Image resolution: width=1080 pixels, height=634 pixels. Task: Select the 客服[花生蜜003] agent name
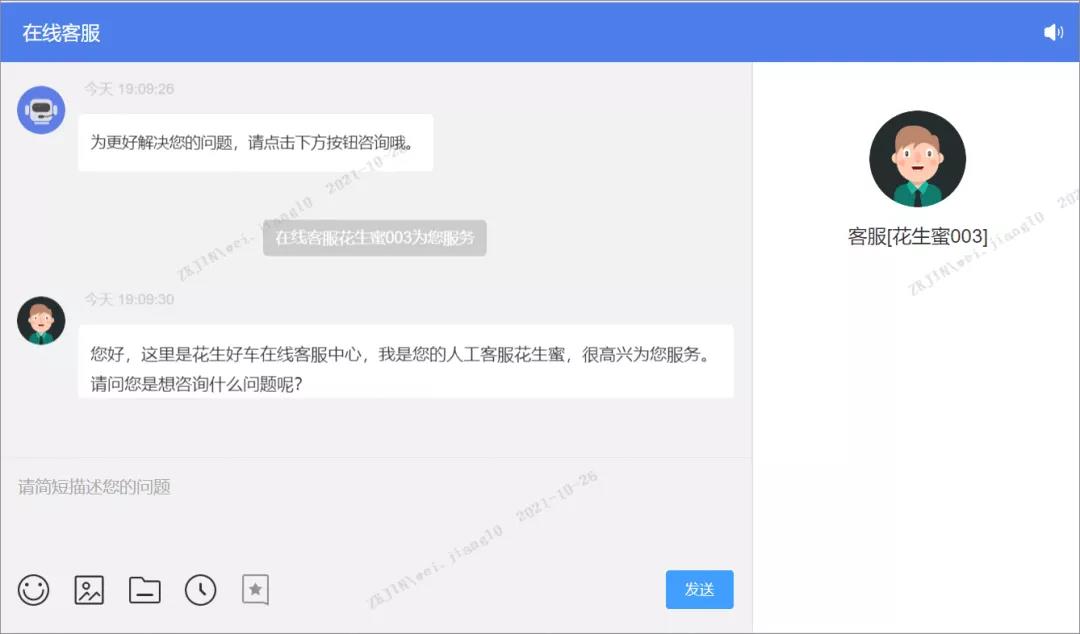pos(917,237)
